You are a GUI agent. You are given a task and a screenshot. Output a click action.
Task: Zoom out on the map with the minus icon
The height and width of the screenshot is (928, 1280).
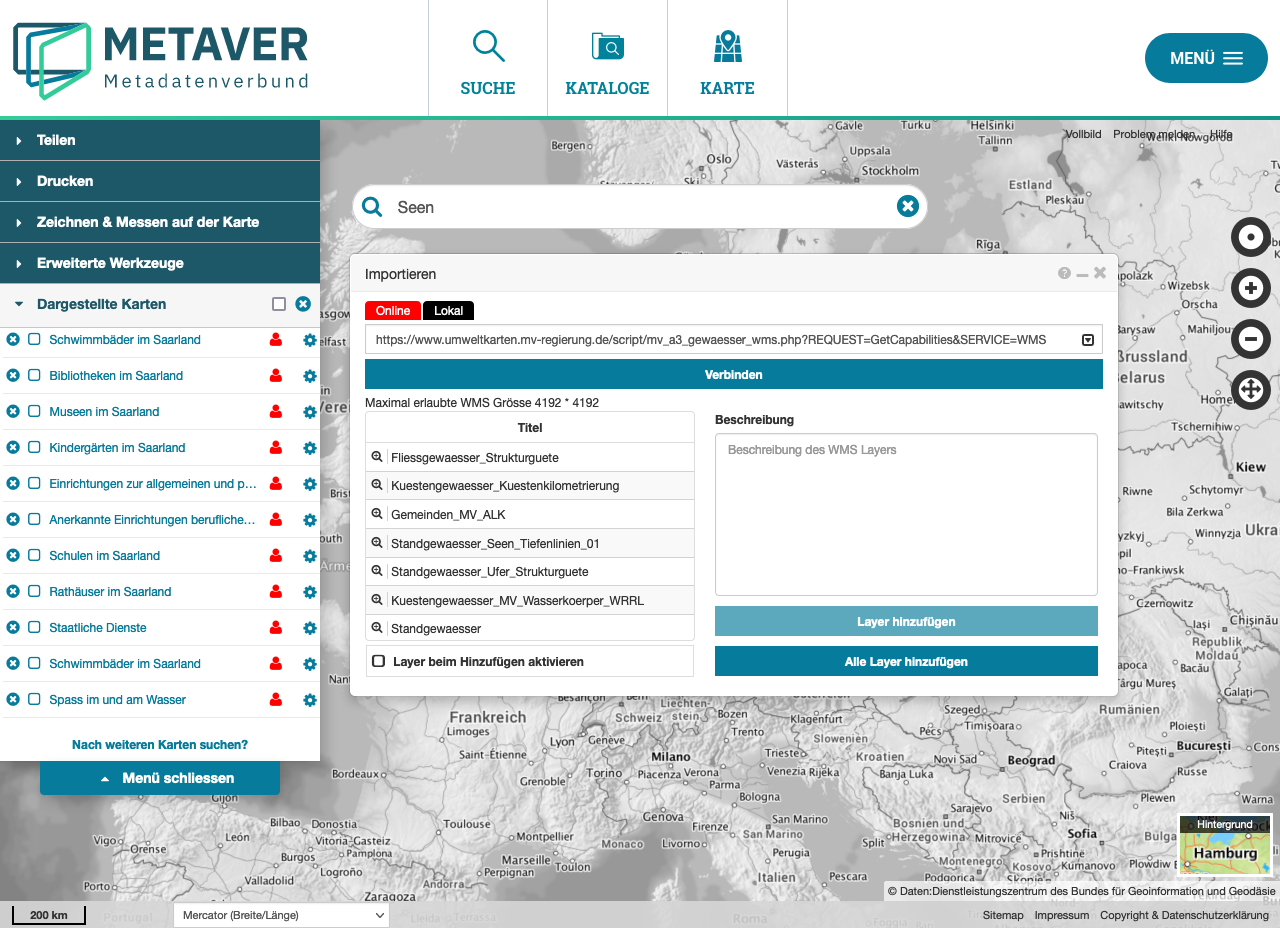[x=1251, y=339]
